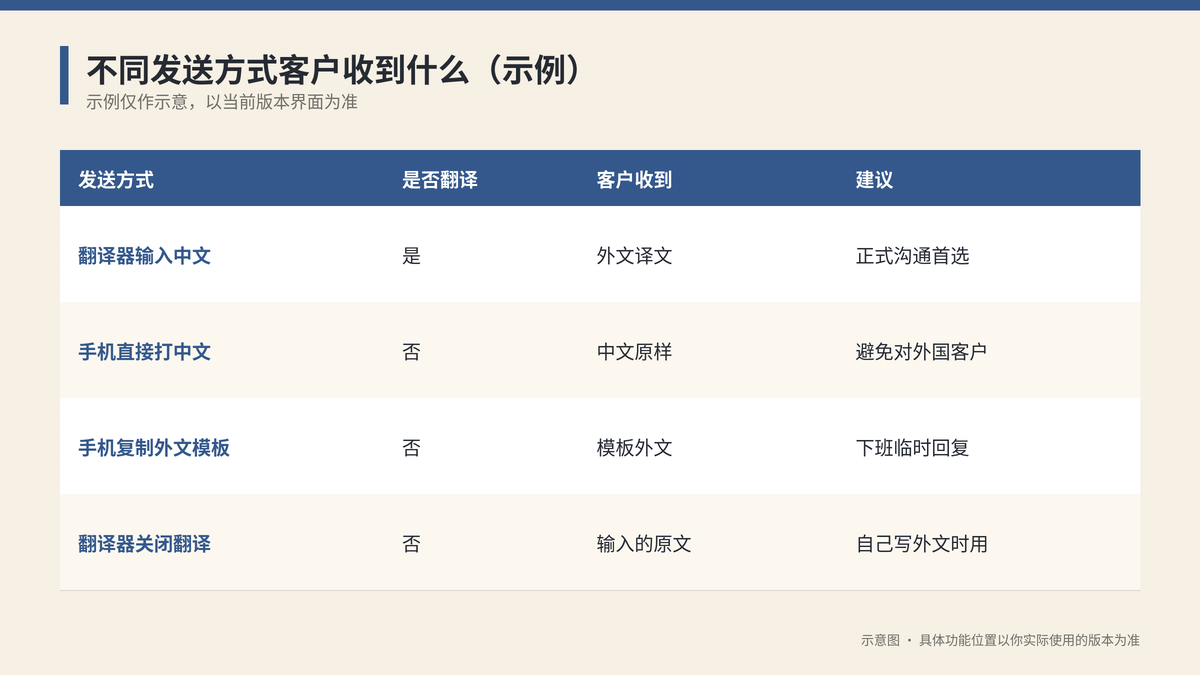1200x675 pixels.
Task: Click the 外文译文 cell
Action: point(634,256)
